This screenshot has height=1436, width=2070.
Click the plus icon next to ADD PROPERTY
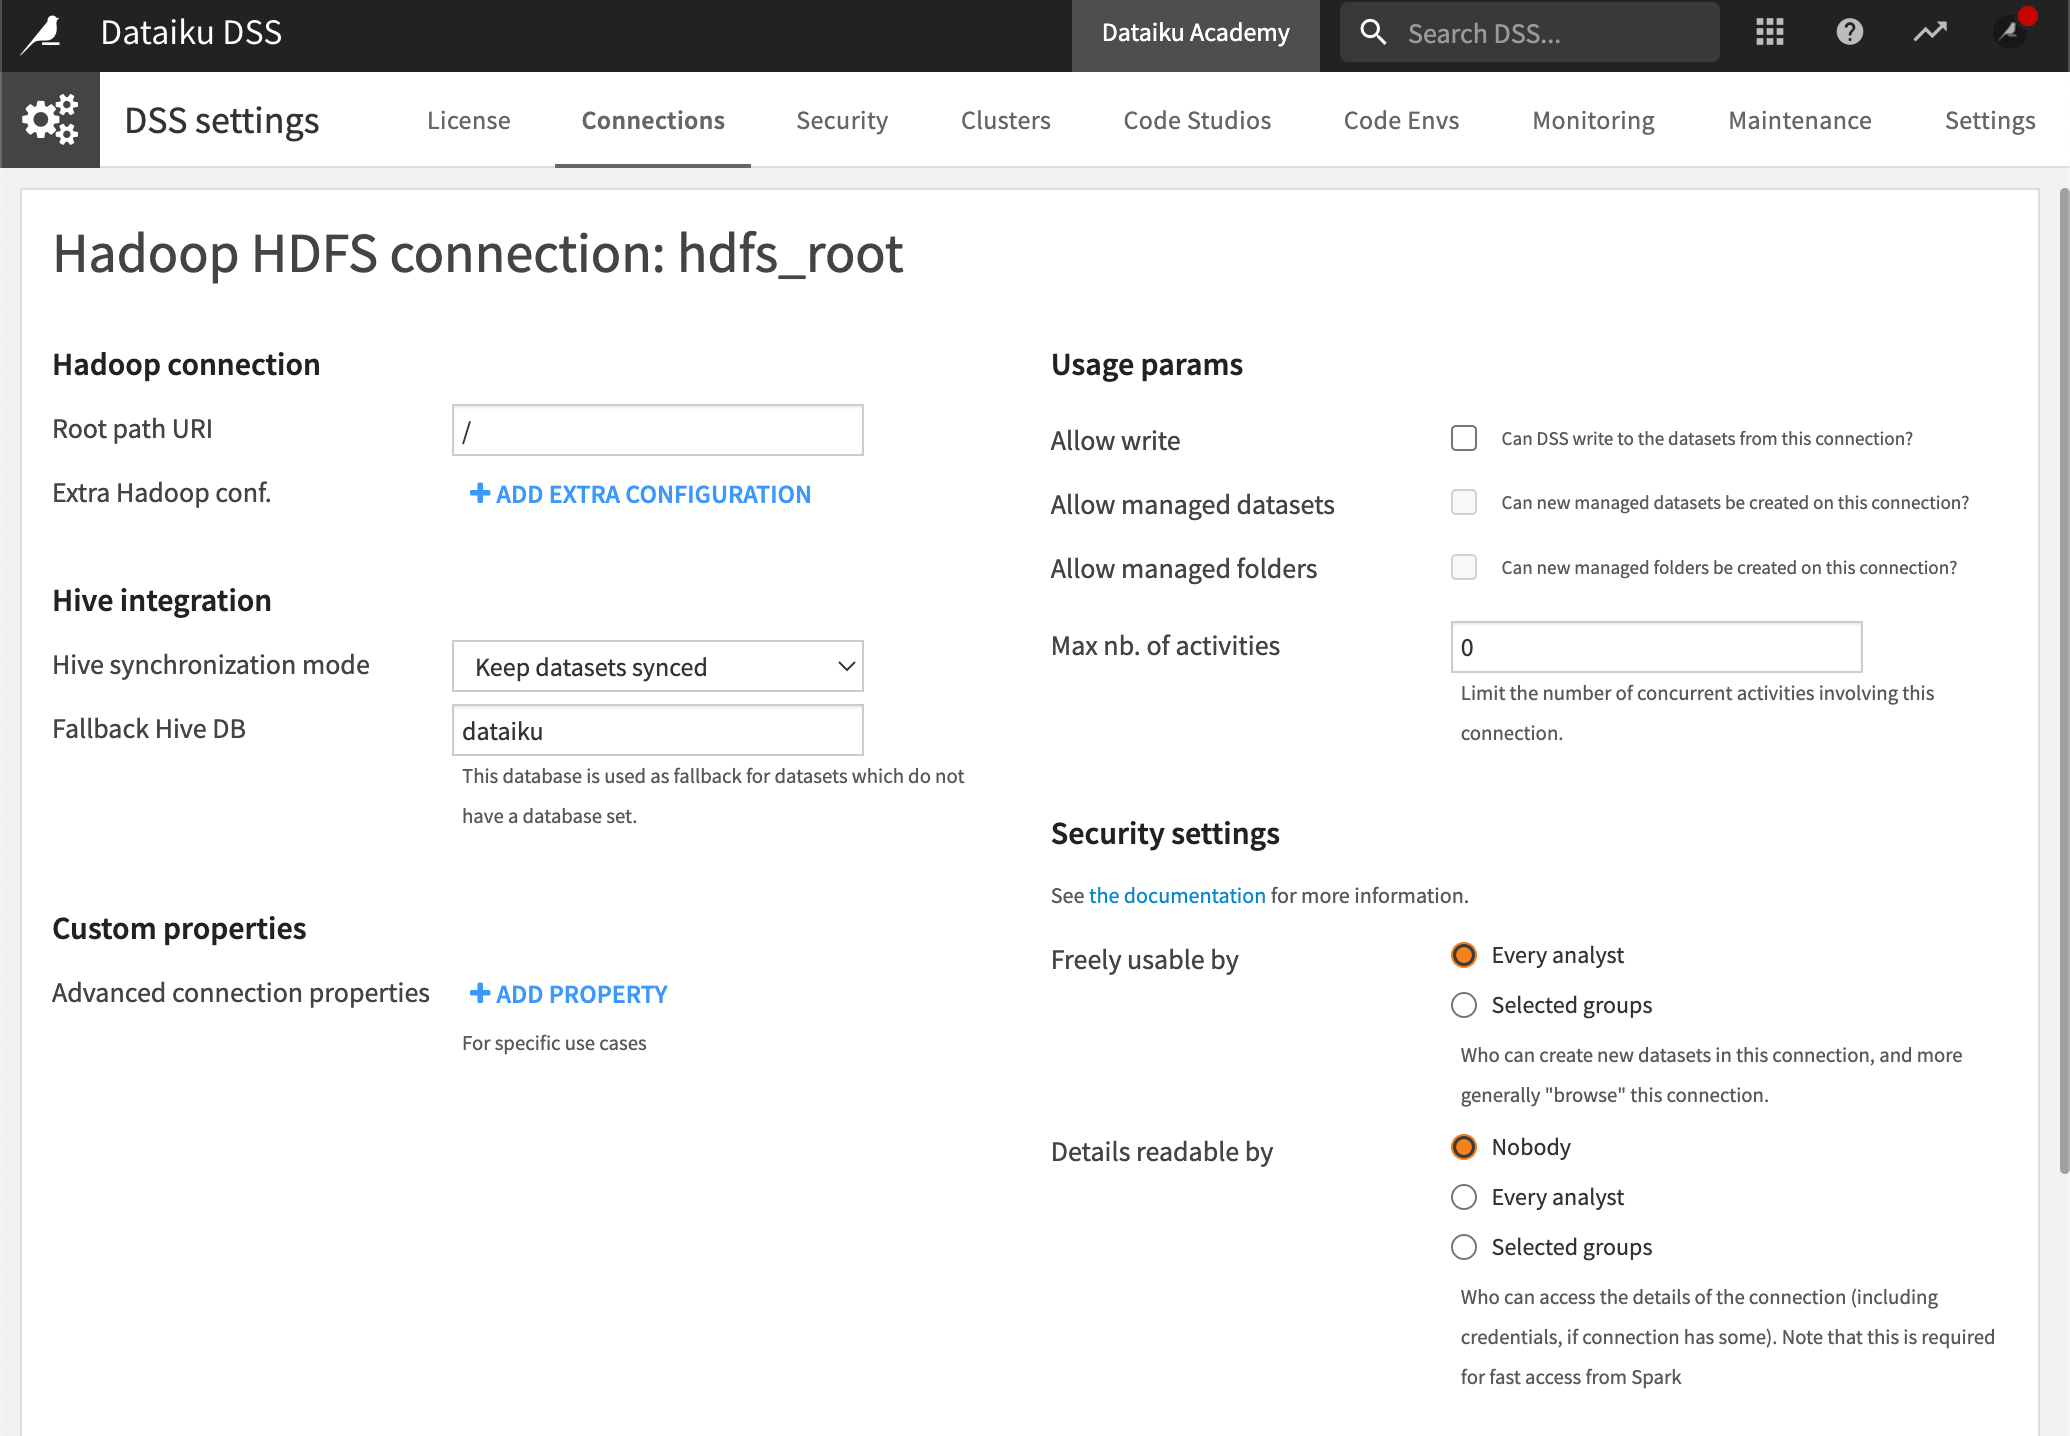(480, 993)
